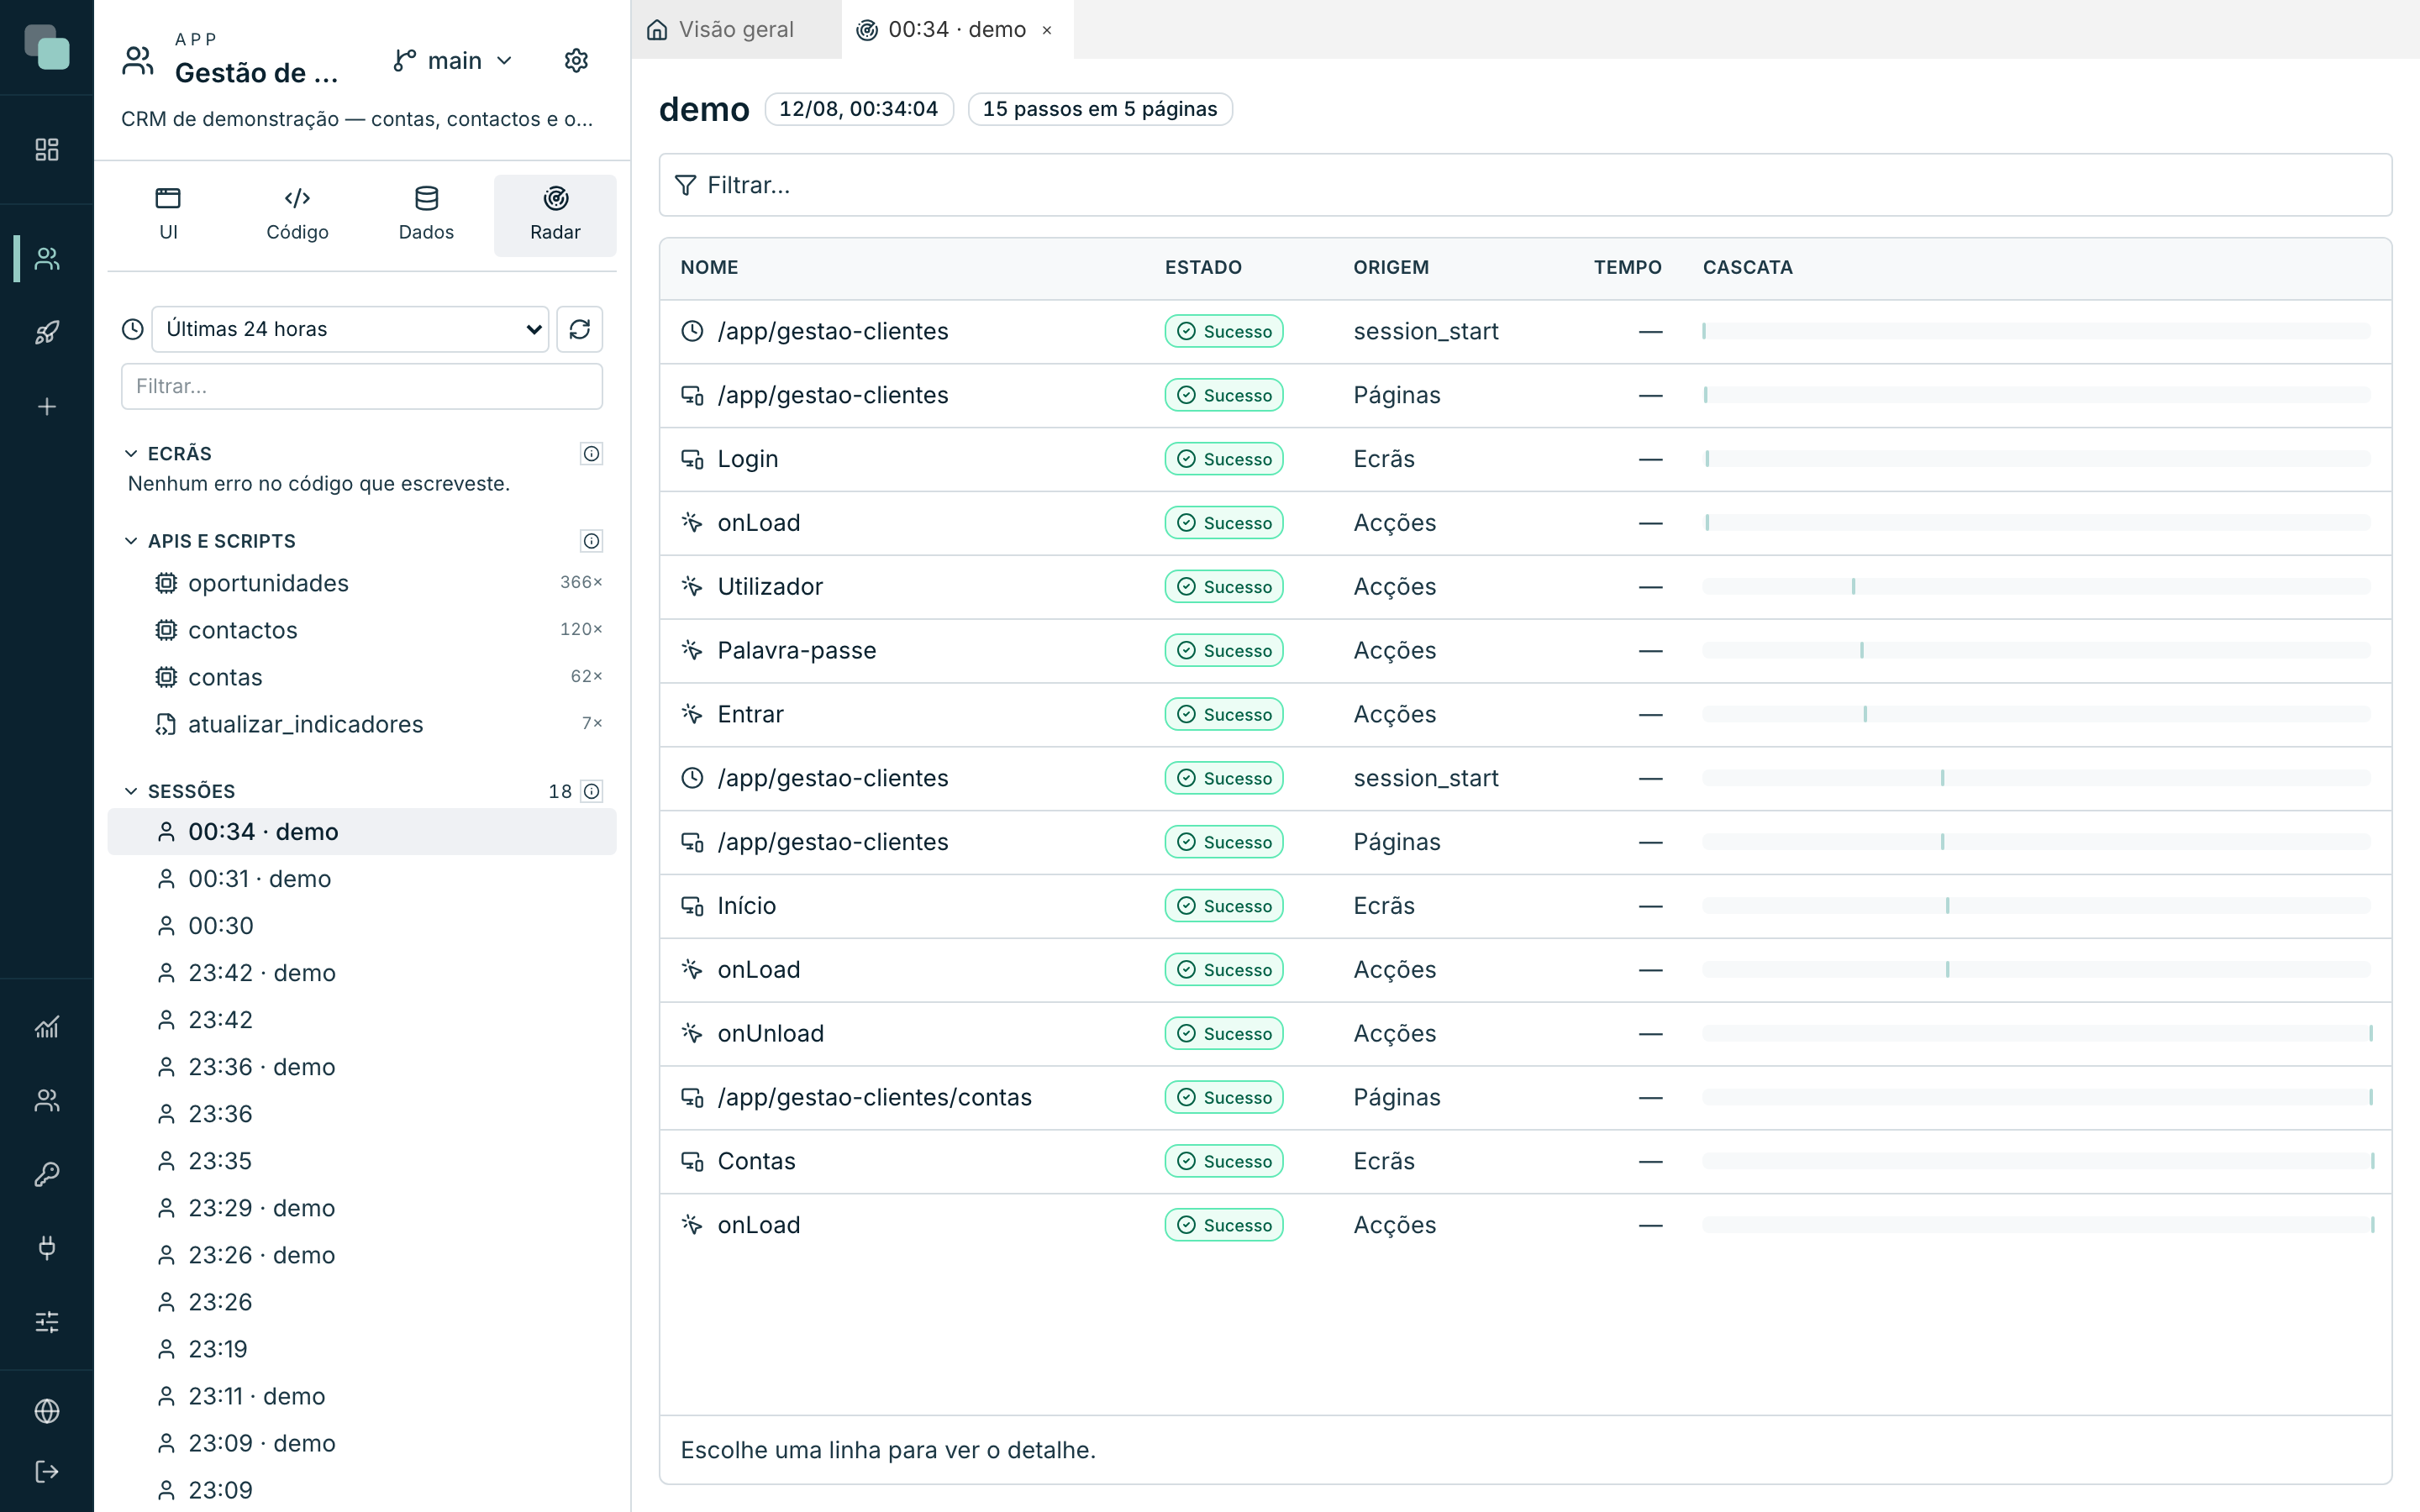
Task: Click the NOME column header
Action: 709,268
